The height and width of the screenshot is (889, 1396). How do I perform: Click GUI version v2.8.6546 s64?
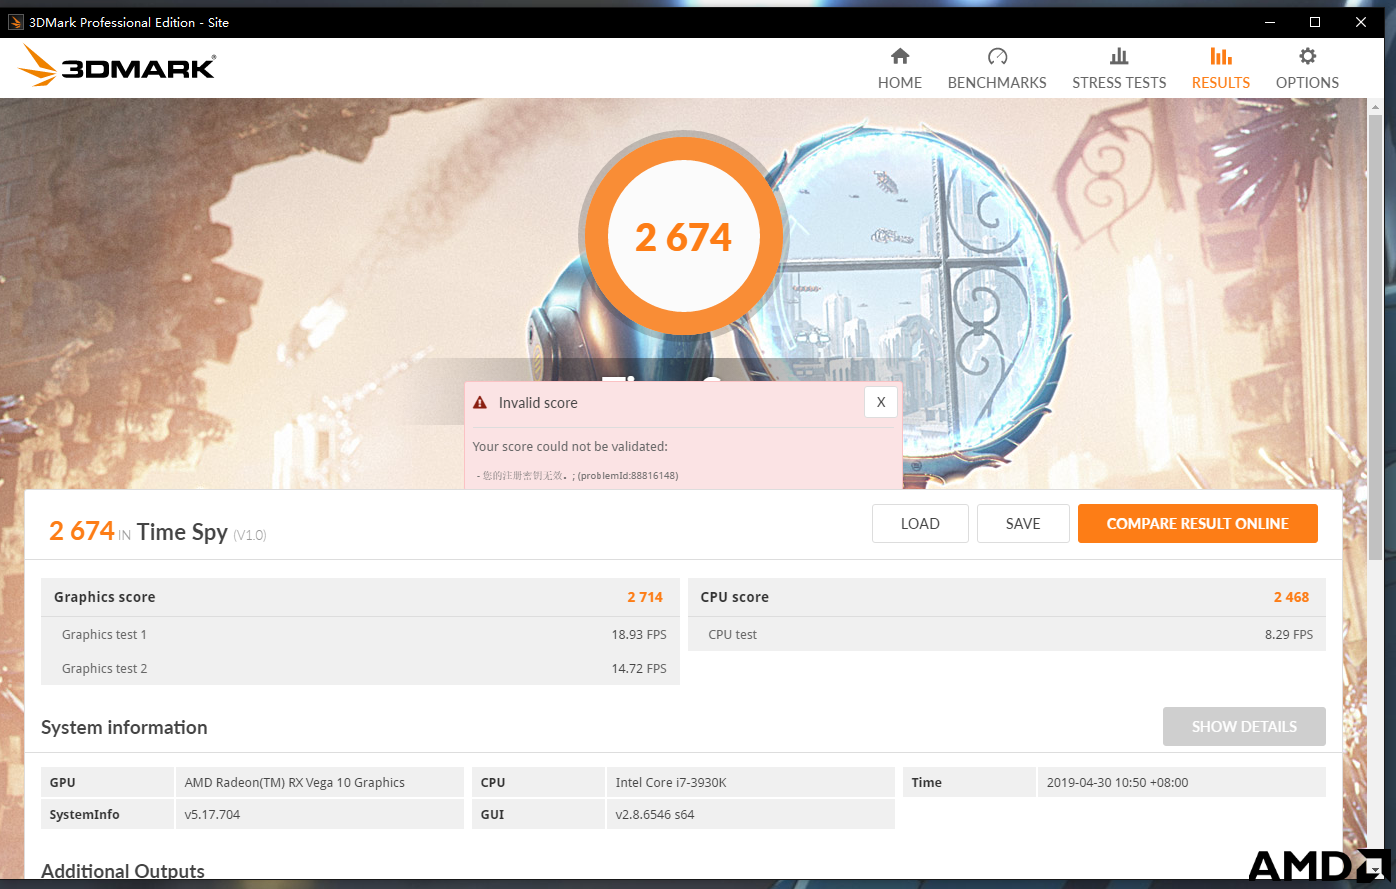coord(655,814)
